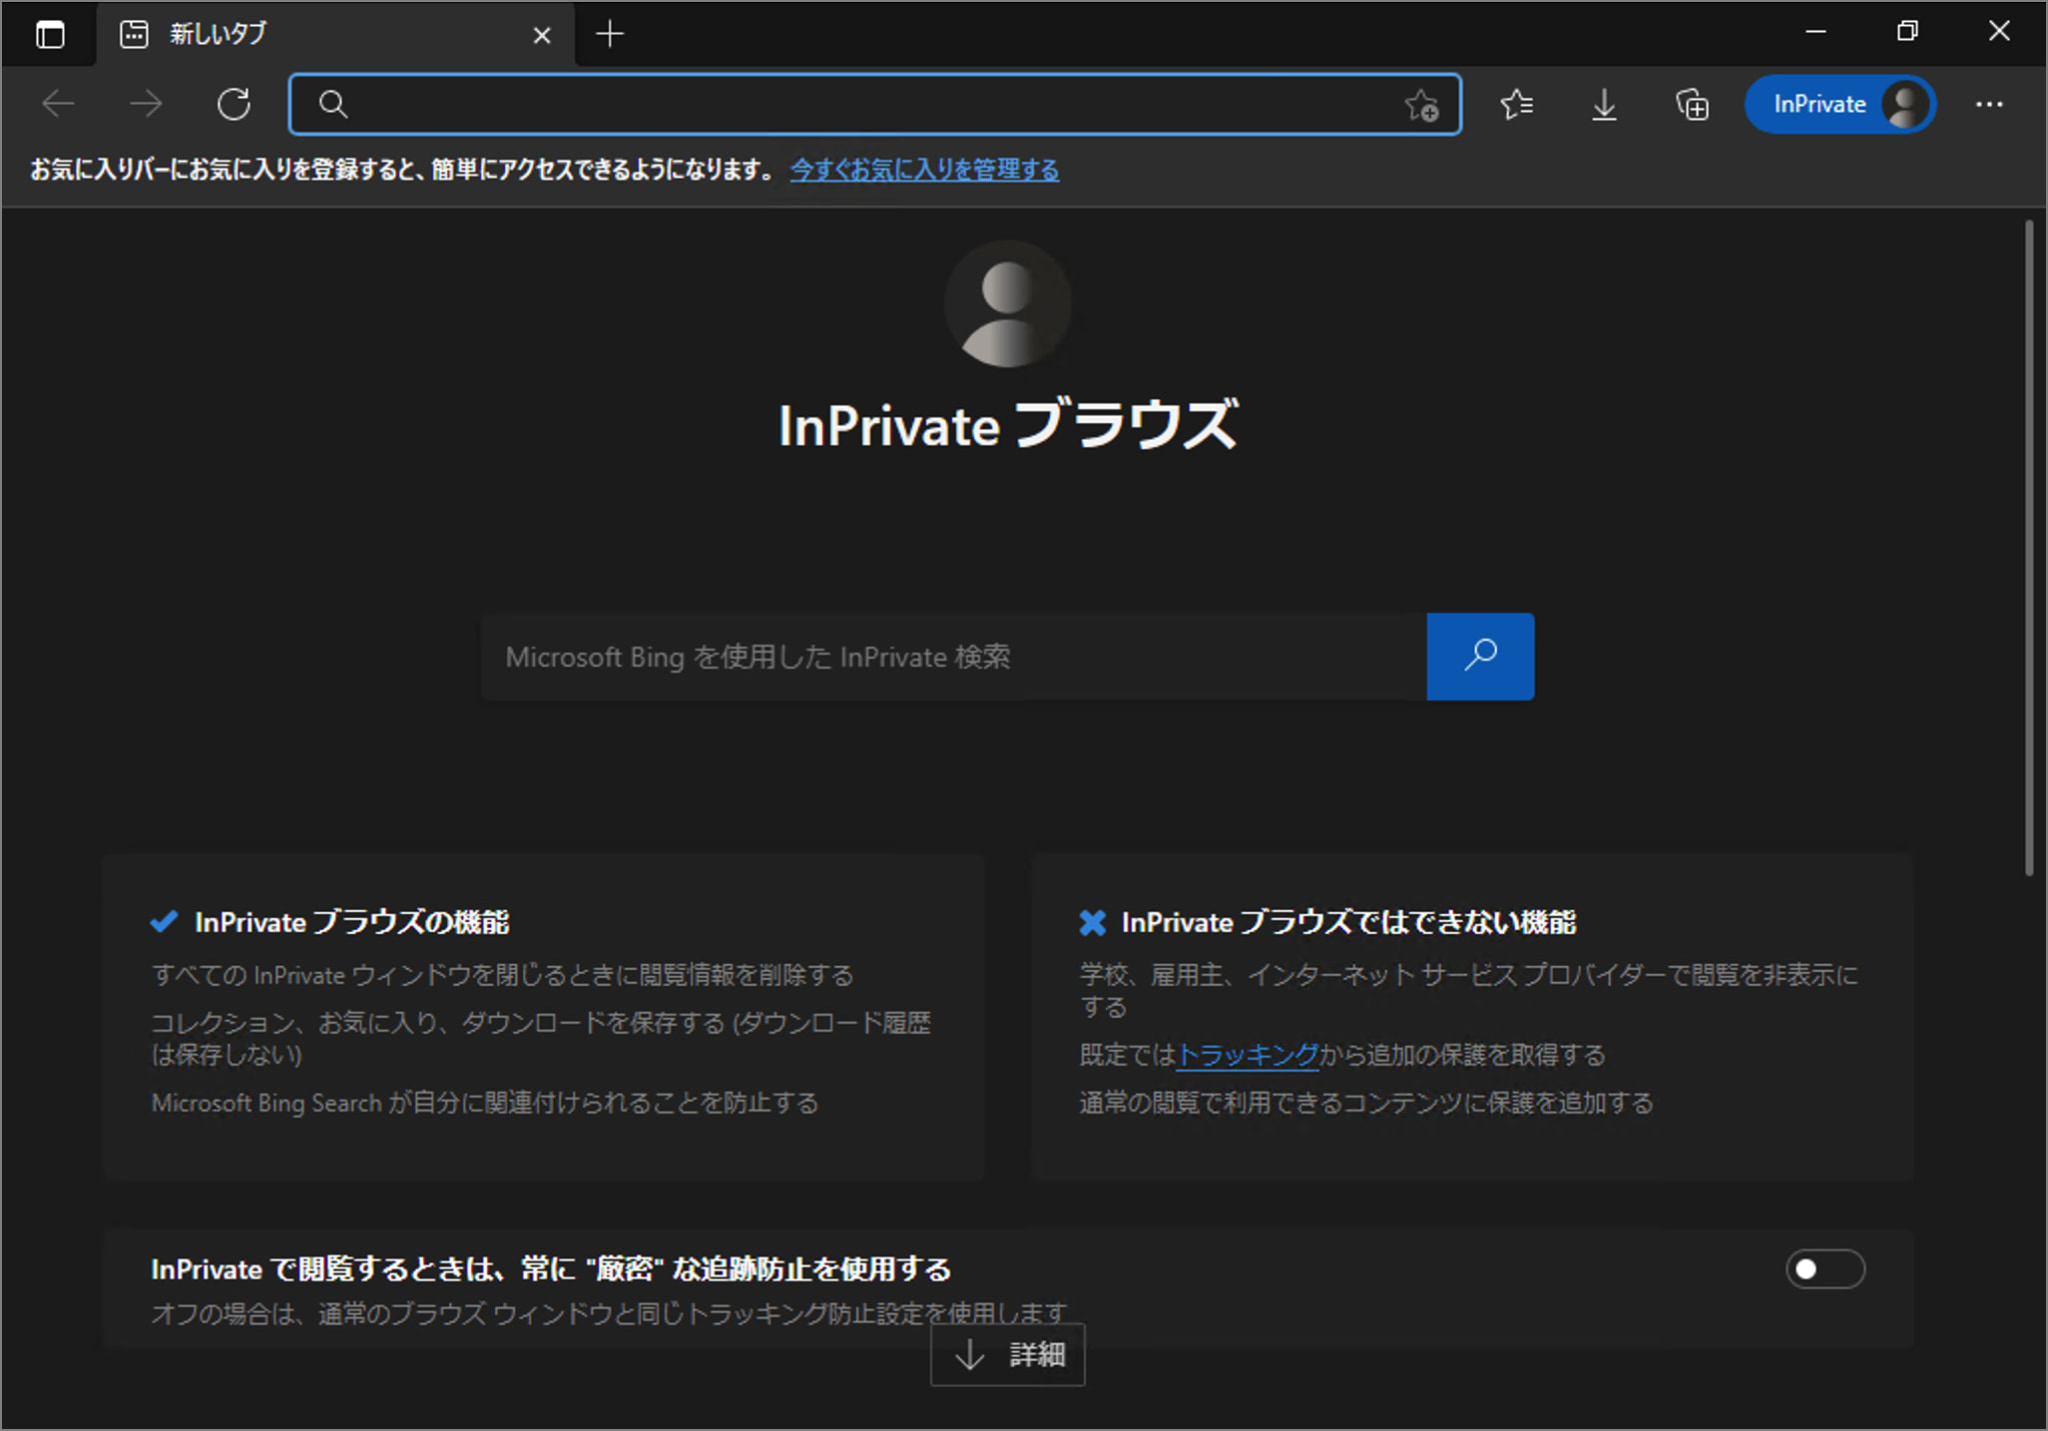Open the 今すぐお気に入りを管理する link
Viewport: 2048px width, 1431px height.
click(923, 169)
